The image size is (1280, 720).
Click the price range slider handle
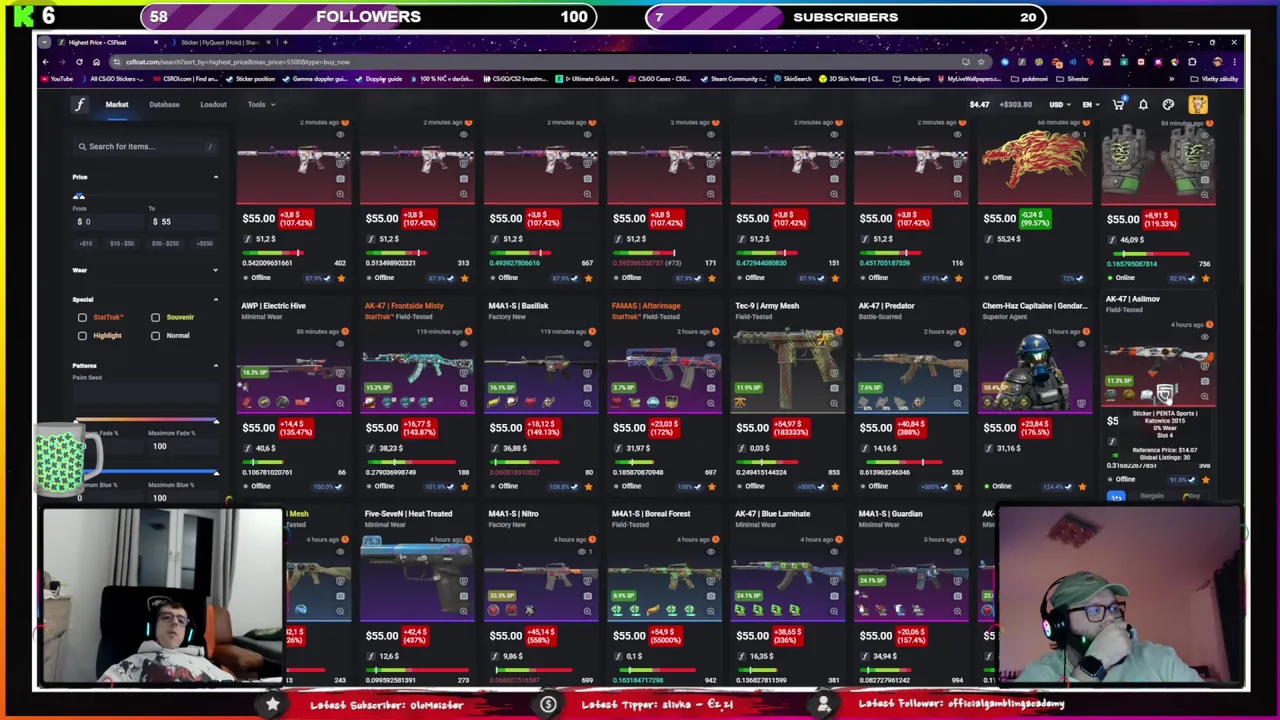tap(79, 197)
